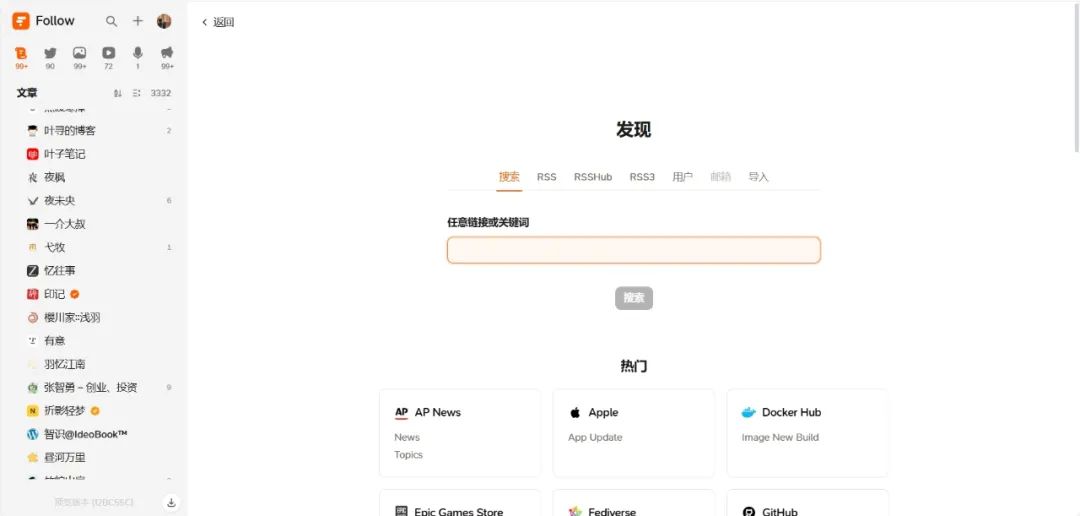The height and width of the screenshot is (516, 1080).
Task: Open the Topics route under AP News
Action: [x=408, y=455]
